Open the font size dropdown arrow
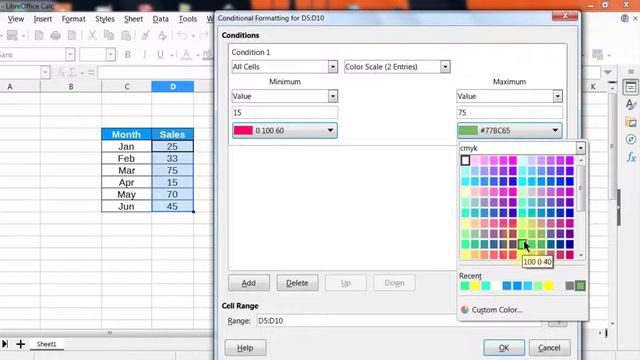This screenshot has width=640, height=360. [110, 54]
